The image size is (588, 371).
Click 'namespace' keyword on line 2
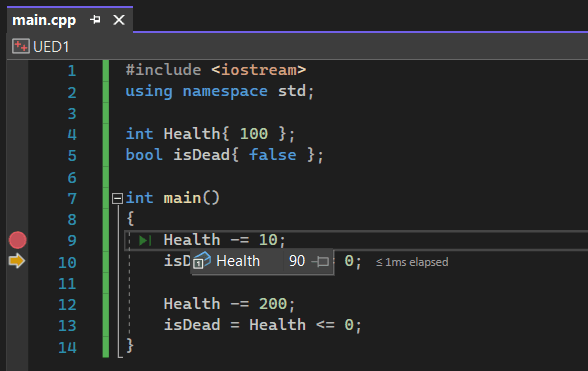[x=225, y=91]
